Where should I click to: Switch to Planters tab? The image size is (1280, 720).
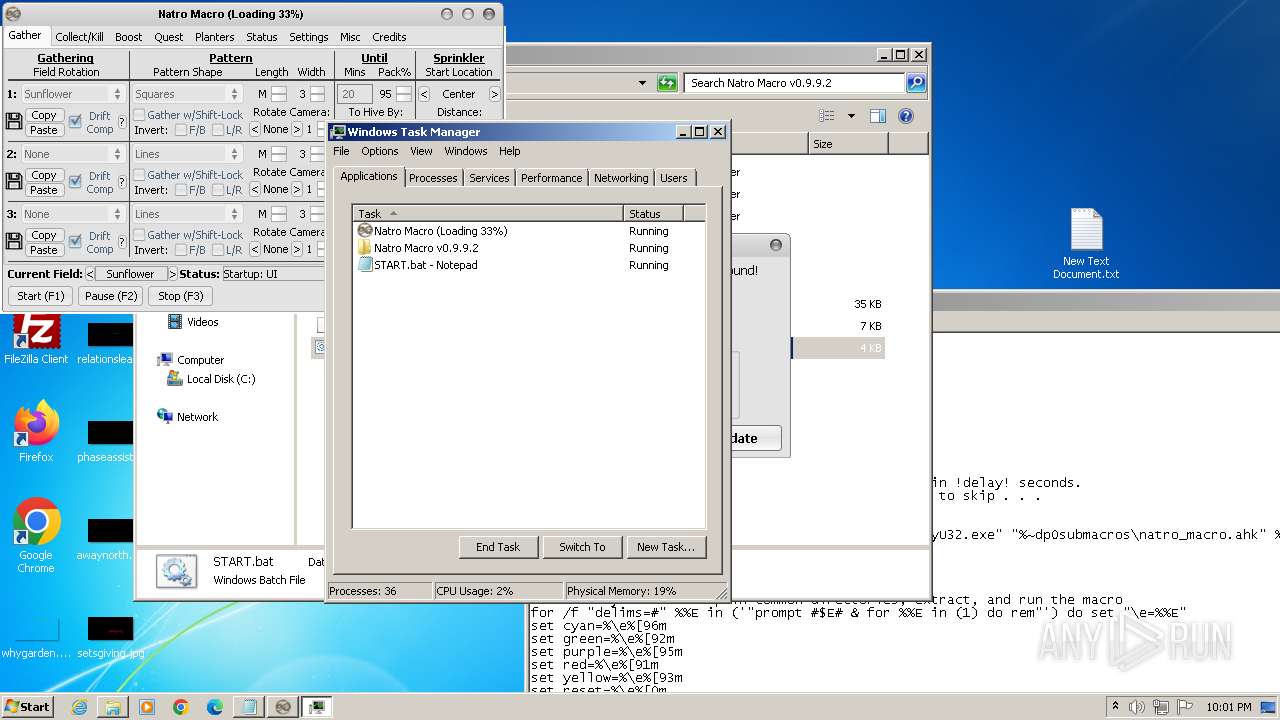pyautogui.click(x=215, y=37)
